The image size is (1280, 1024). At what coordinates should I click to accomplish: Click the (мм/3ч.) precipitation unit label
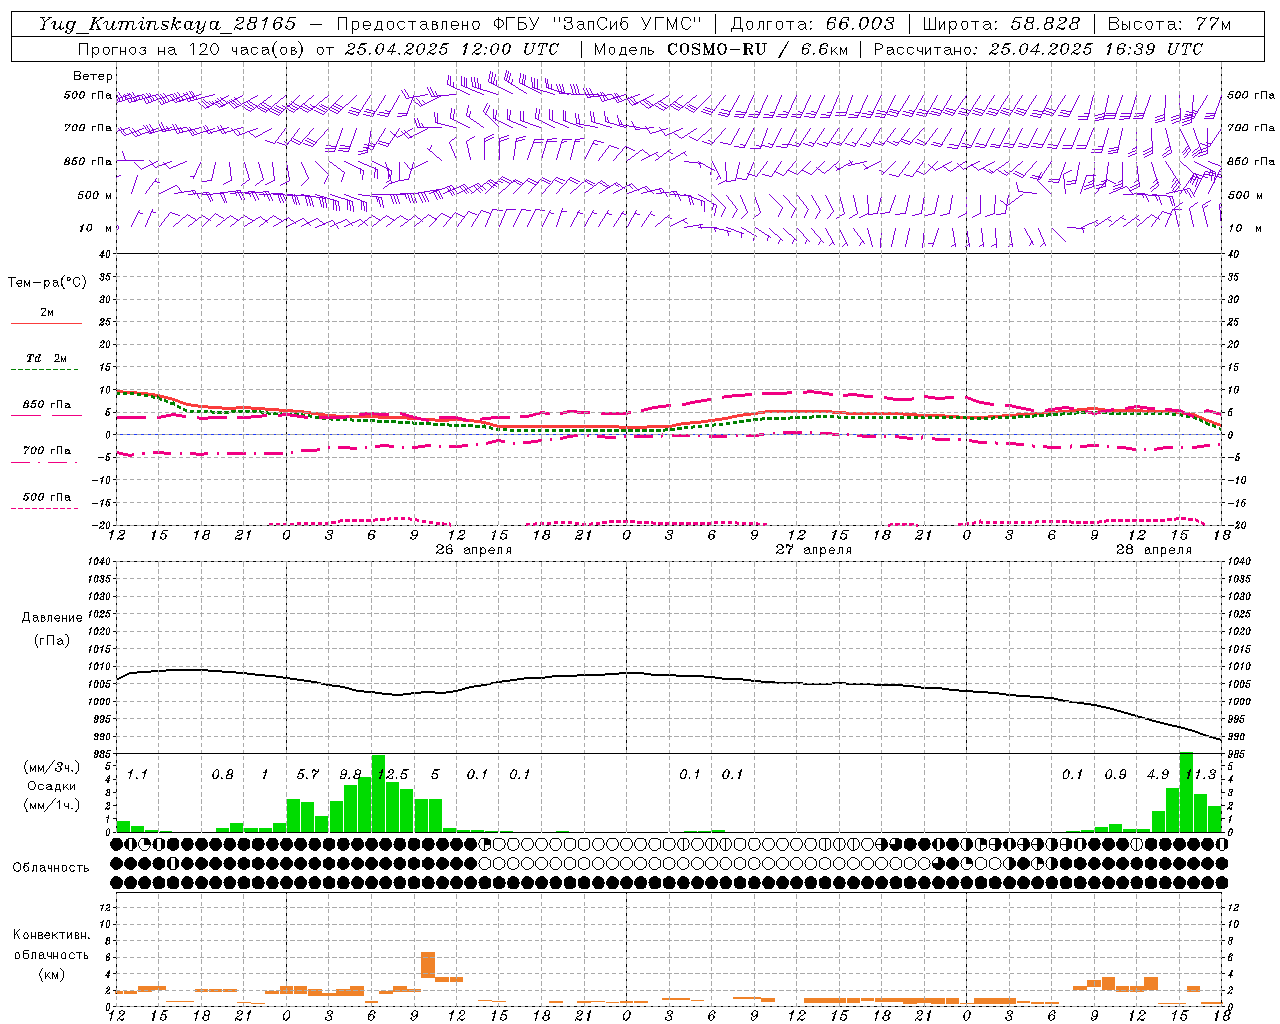point(52,767)
